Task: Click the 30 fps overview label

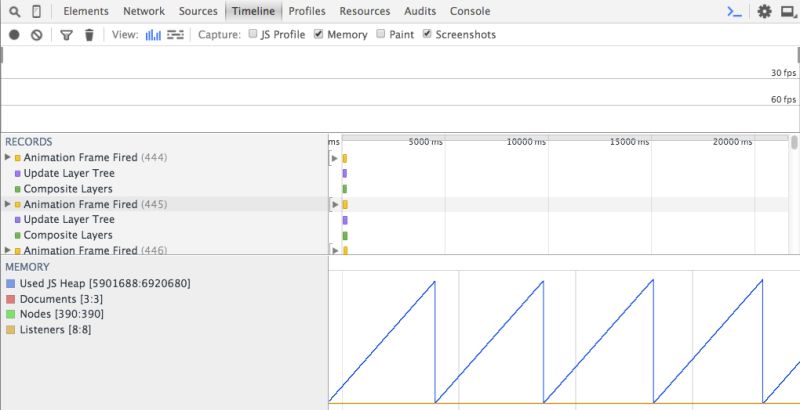Action: [x=783, y=73]
